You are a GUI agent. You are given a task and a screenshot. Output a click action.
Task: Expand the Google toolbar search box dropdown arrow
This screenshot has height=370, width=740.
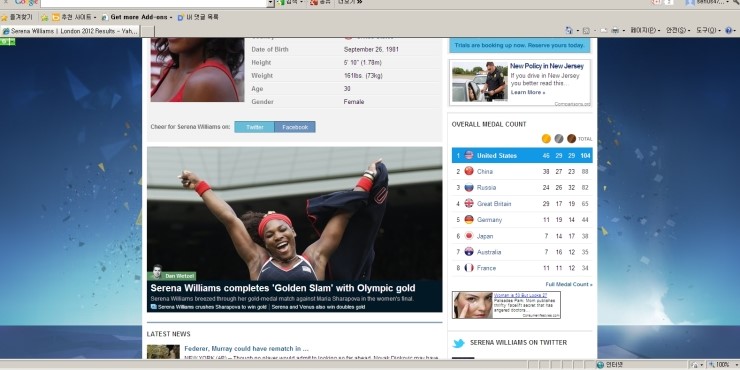[270, 3]
